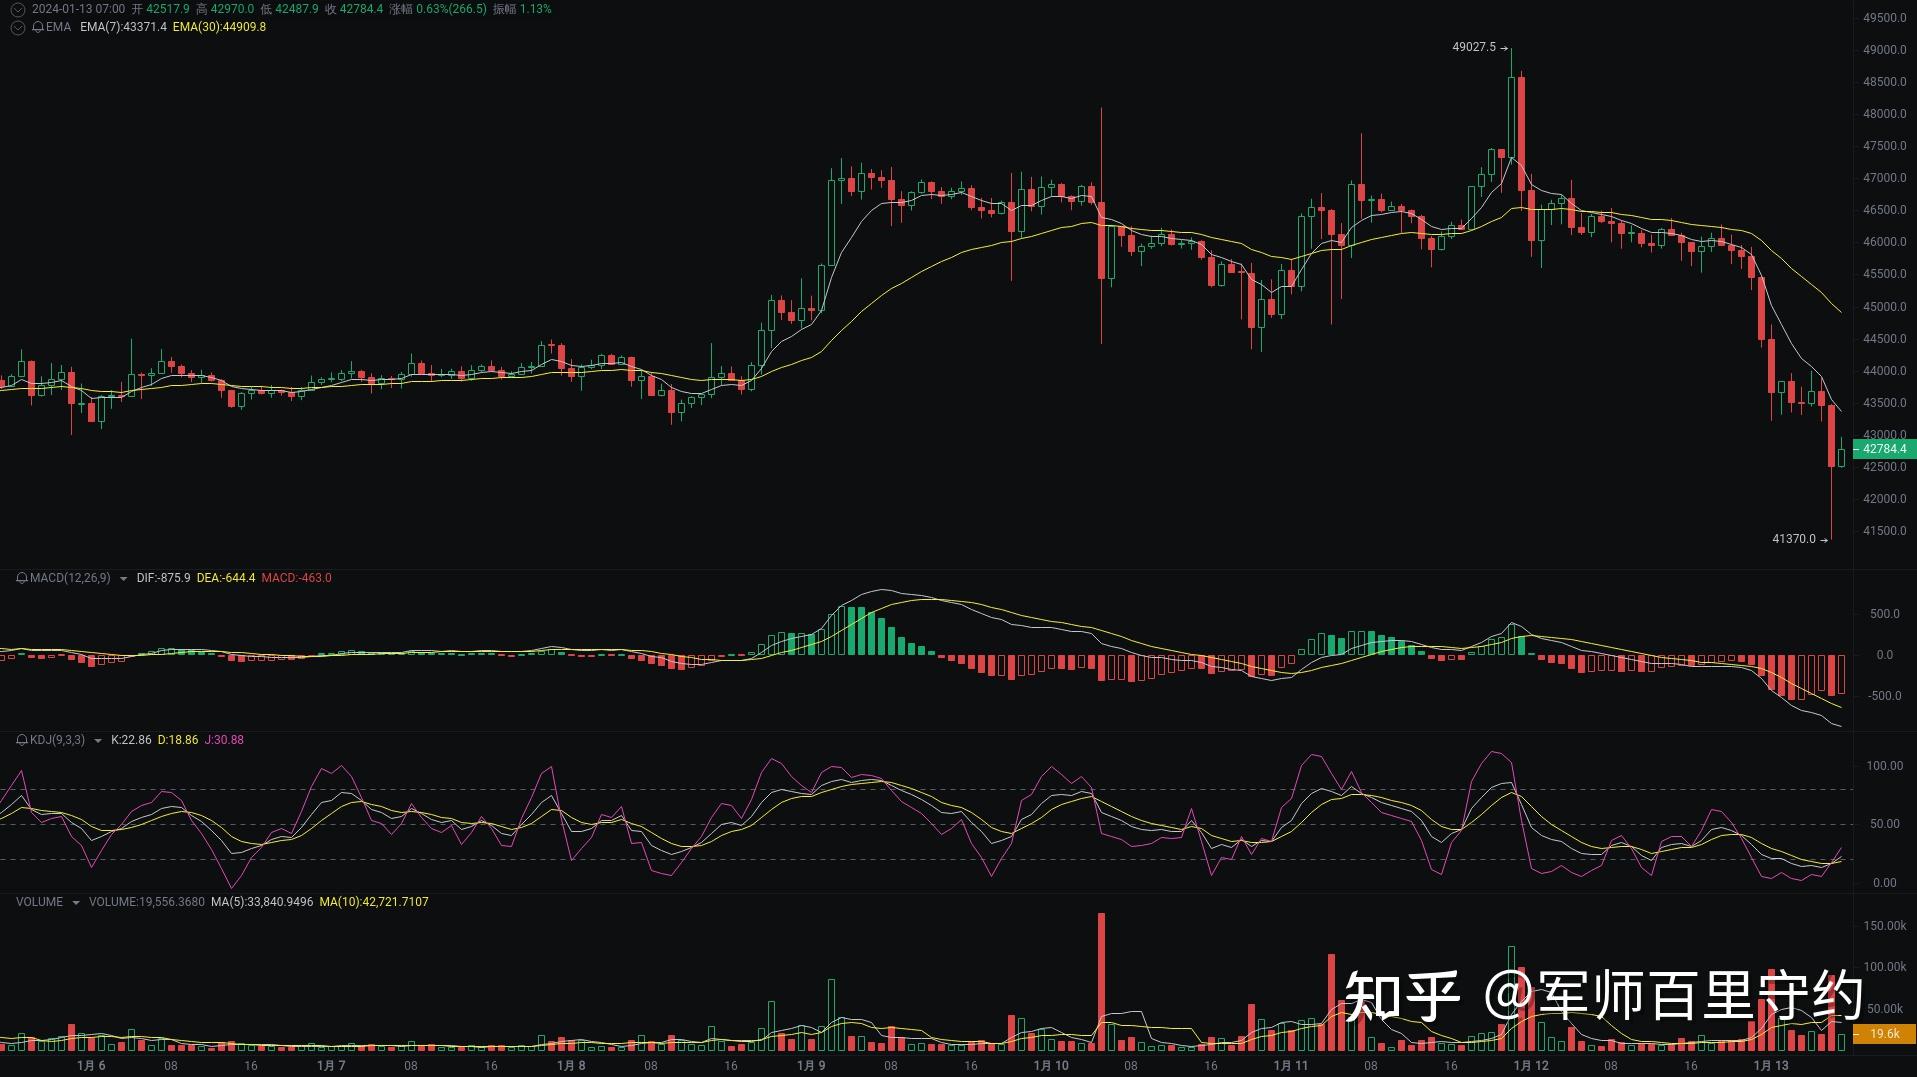Select the EMA indicator label
Image resolution: width=1917 pixels, height=1077 pixels.
tap(58, 27)
